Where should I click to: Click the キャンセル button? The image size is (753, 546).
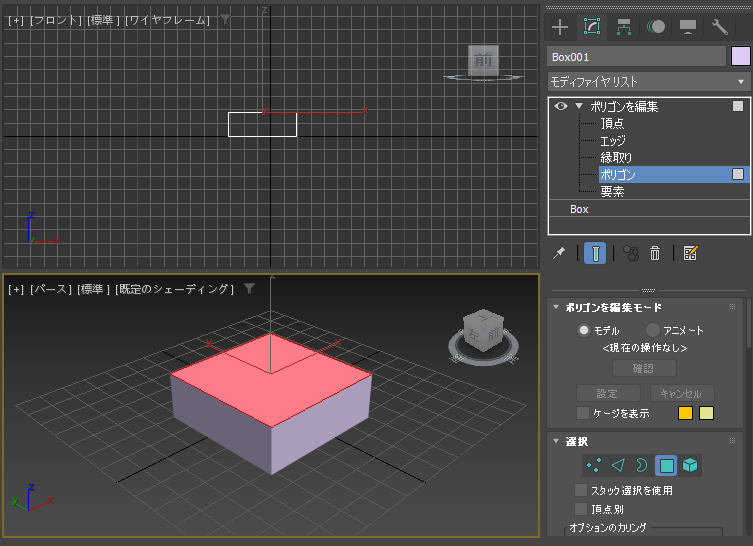(682, 393)
